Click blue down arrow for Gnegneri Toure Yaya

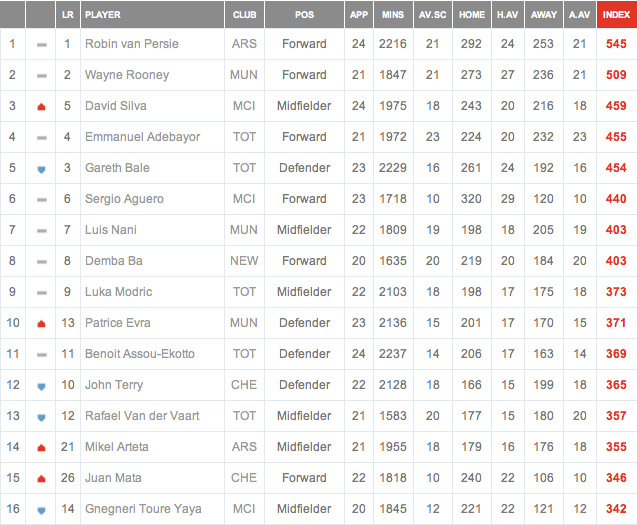click(x=41, y=510)
